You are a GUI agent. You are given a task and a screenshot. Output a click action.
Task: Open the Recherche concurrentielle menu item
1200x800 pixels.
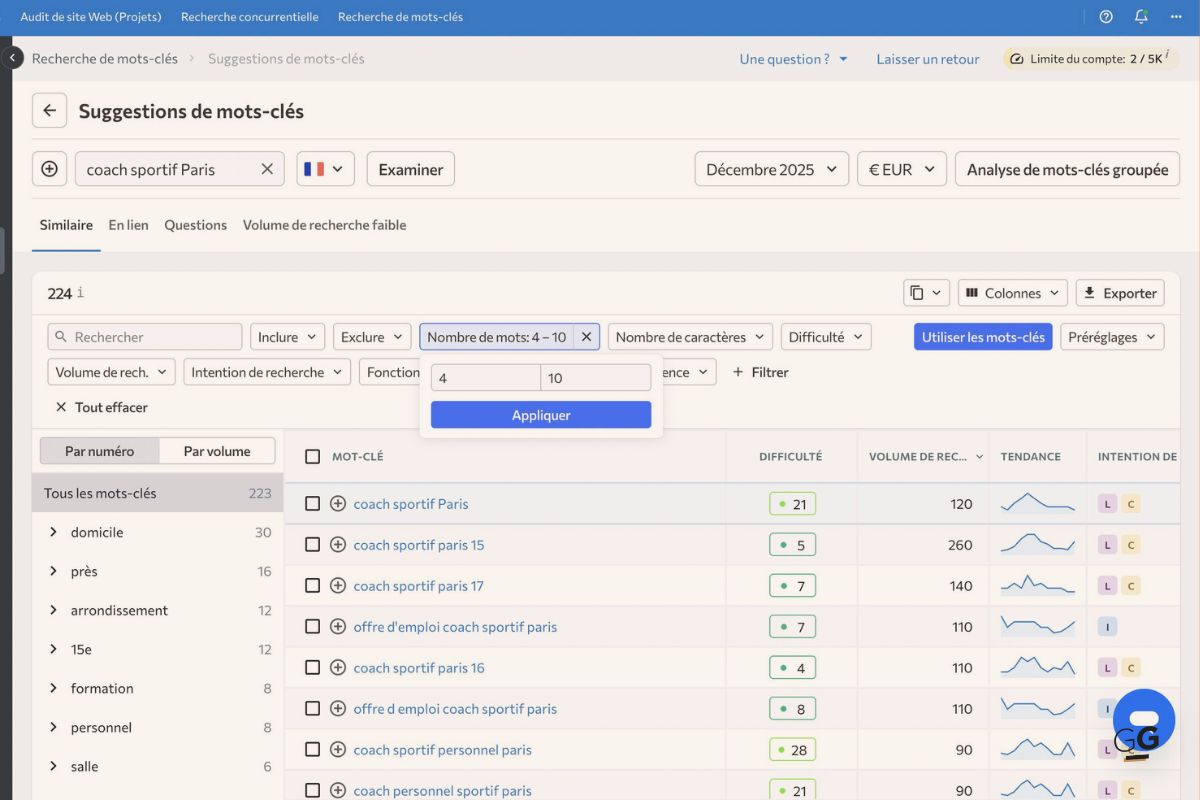point(249,16)
